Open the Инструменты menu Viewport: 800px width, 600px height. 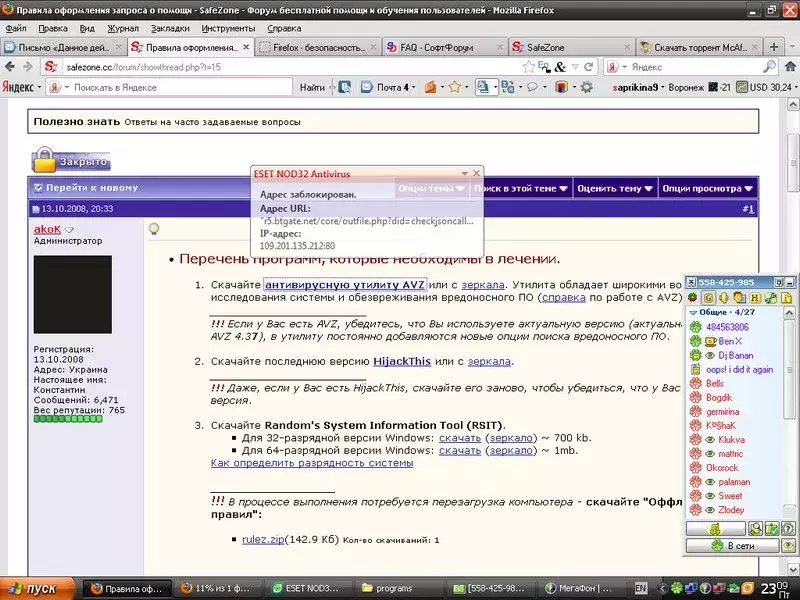pyautogui.click(x=228, y=29)
